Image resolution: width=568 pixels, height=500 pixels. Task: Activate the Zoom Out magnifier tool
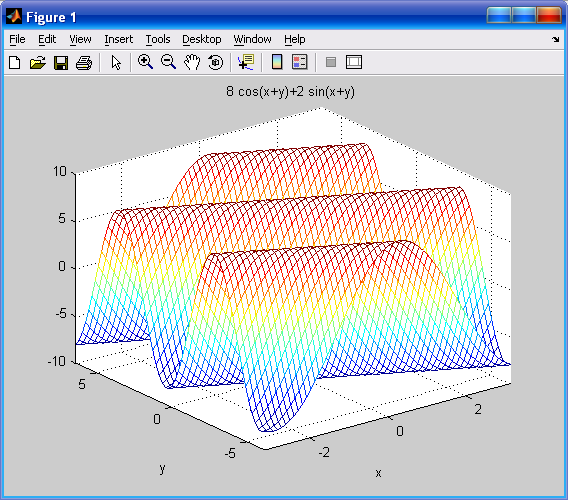point(168,62)
